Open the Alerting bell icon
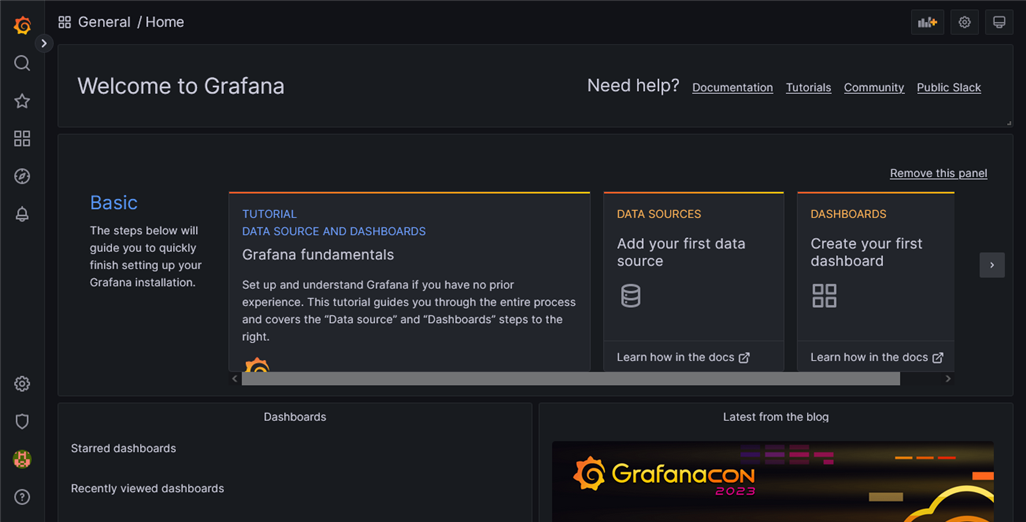This screenshot has height=522, width=1026. tap(22, 214)
